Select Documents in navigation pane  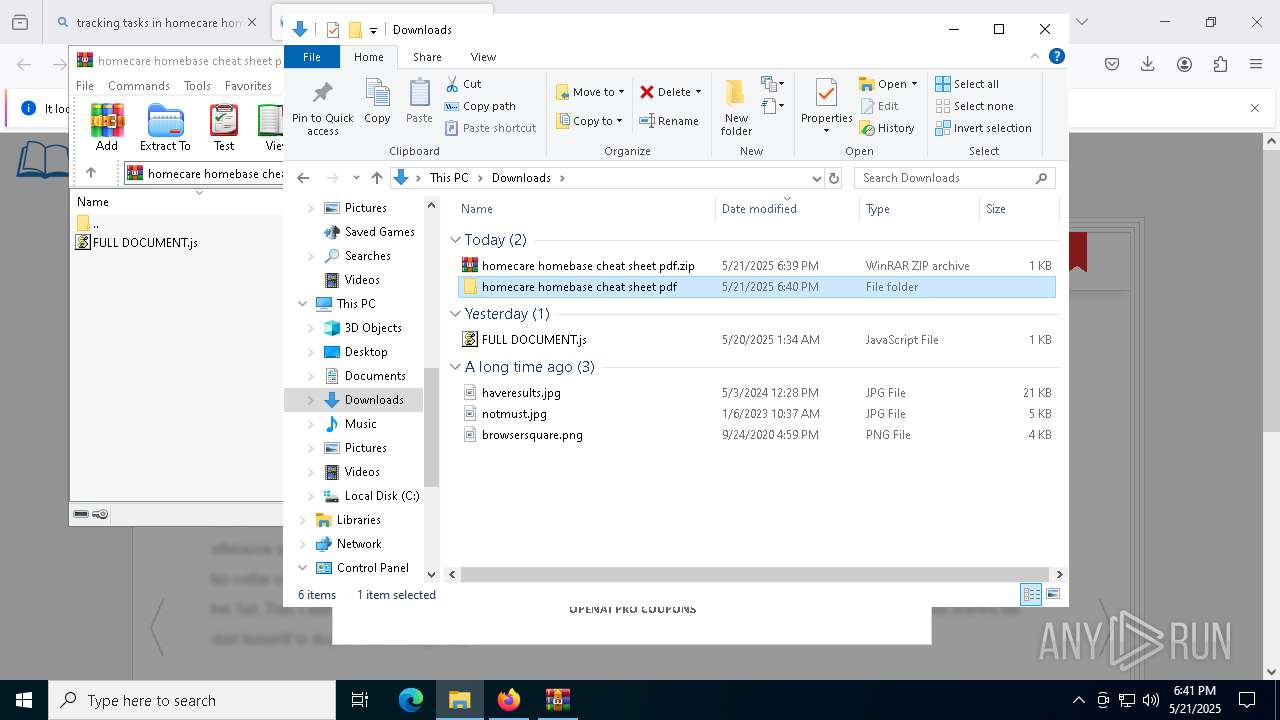(x=375, y=376)
